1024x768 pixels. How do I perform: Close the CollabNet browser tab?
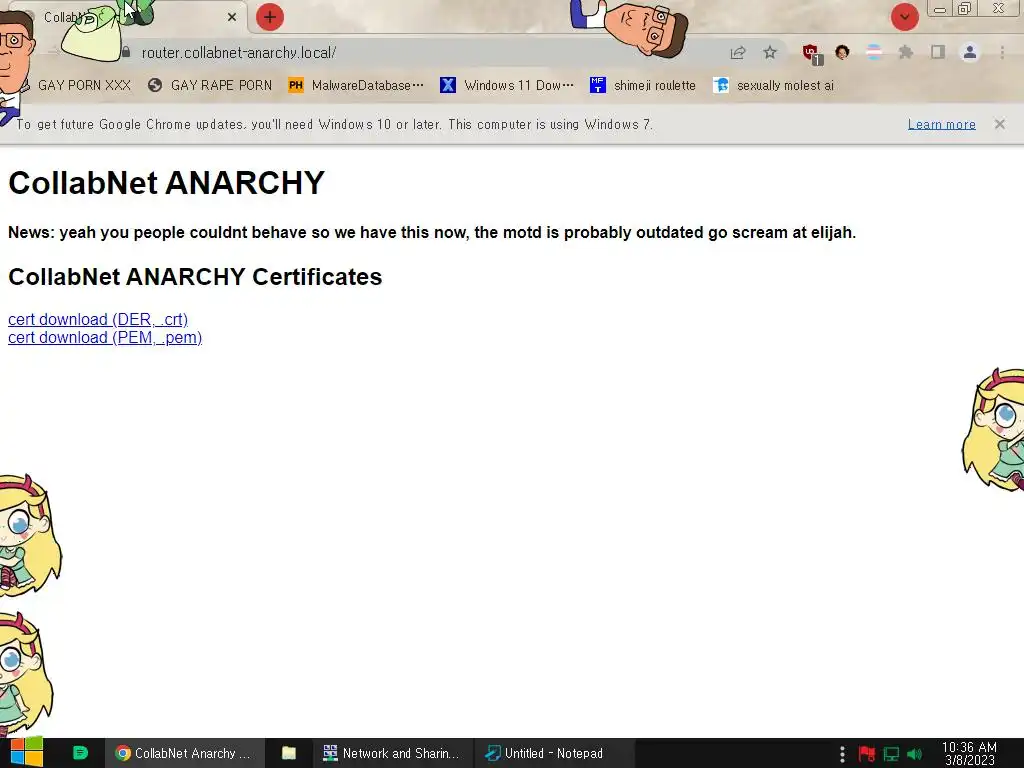tap(232, 17)
